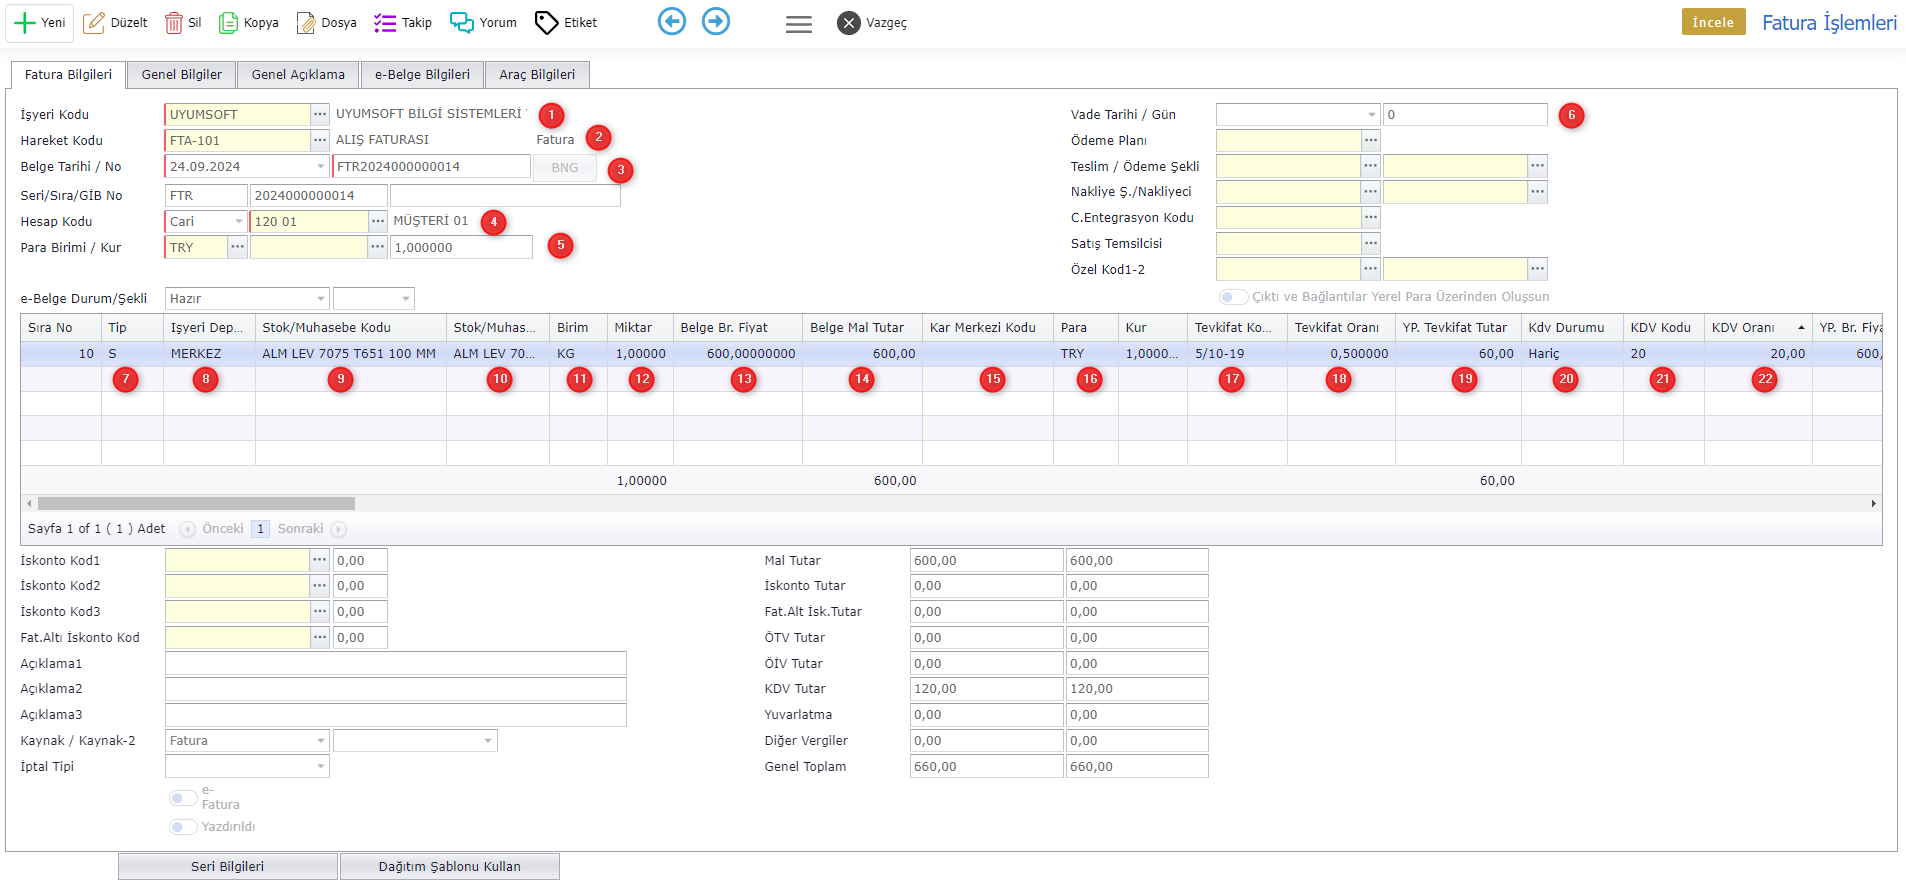Click the Kopya copy icon
Viewport: 1906px width, 884px height.
click(229, 23)
